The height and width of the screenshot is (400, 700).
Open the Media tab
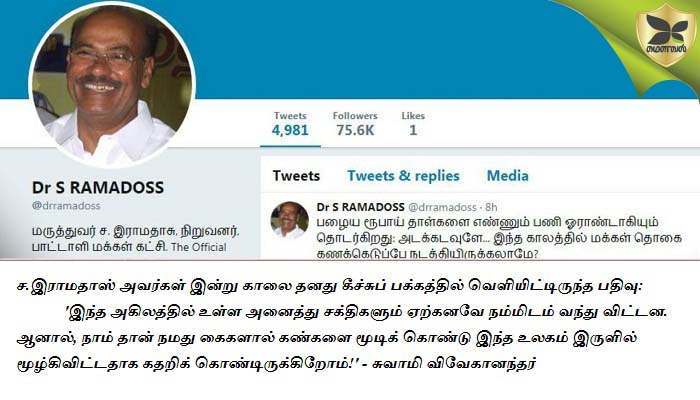coord(508,176)
